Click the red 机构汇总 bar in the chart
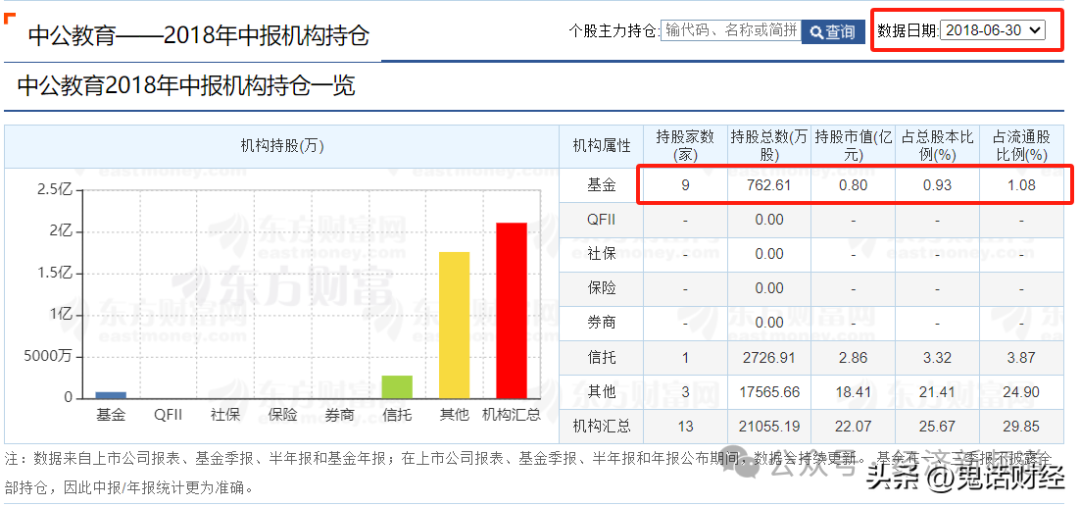 pos(511,310)
